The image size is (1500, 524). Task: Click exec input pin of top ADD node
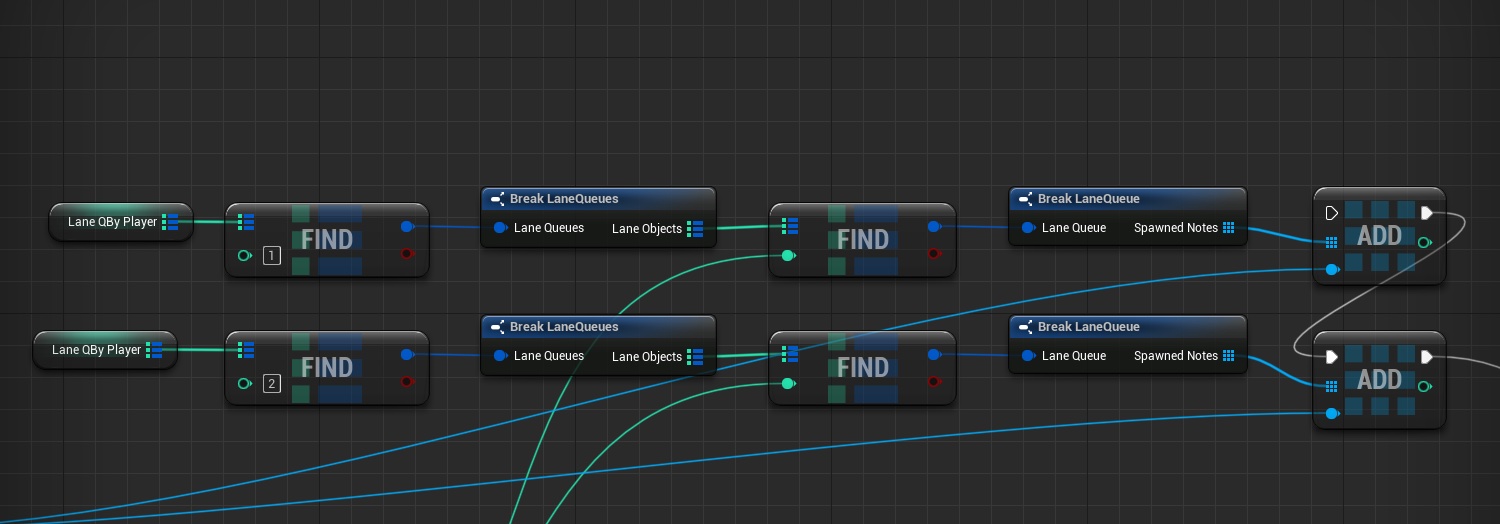click(1331, 213)
